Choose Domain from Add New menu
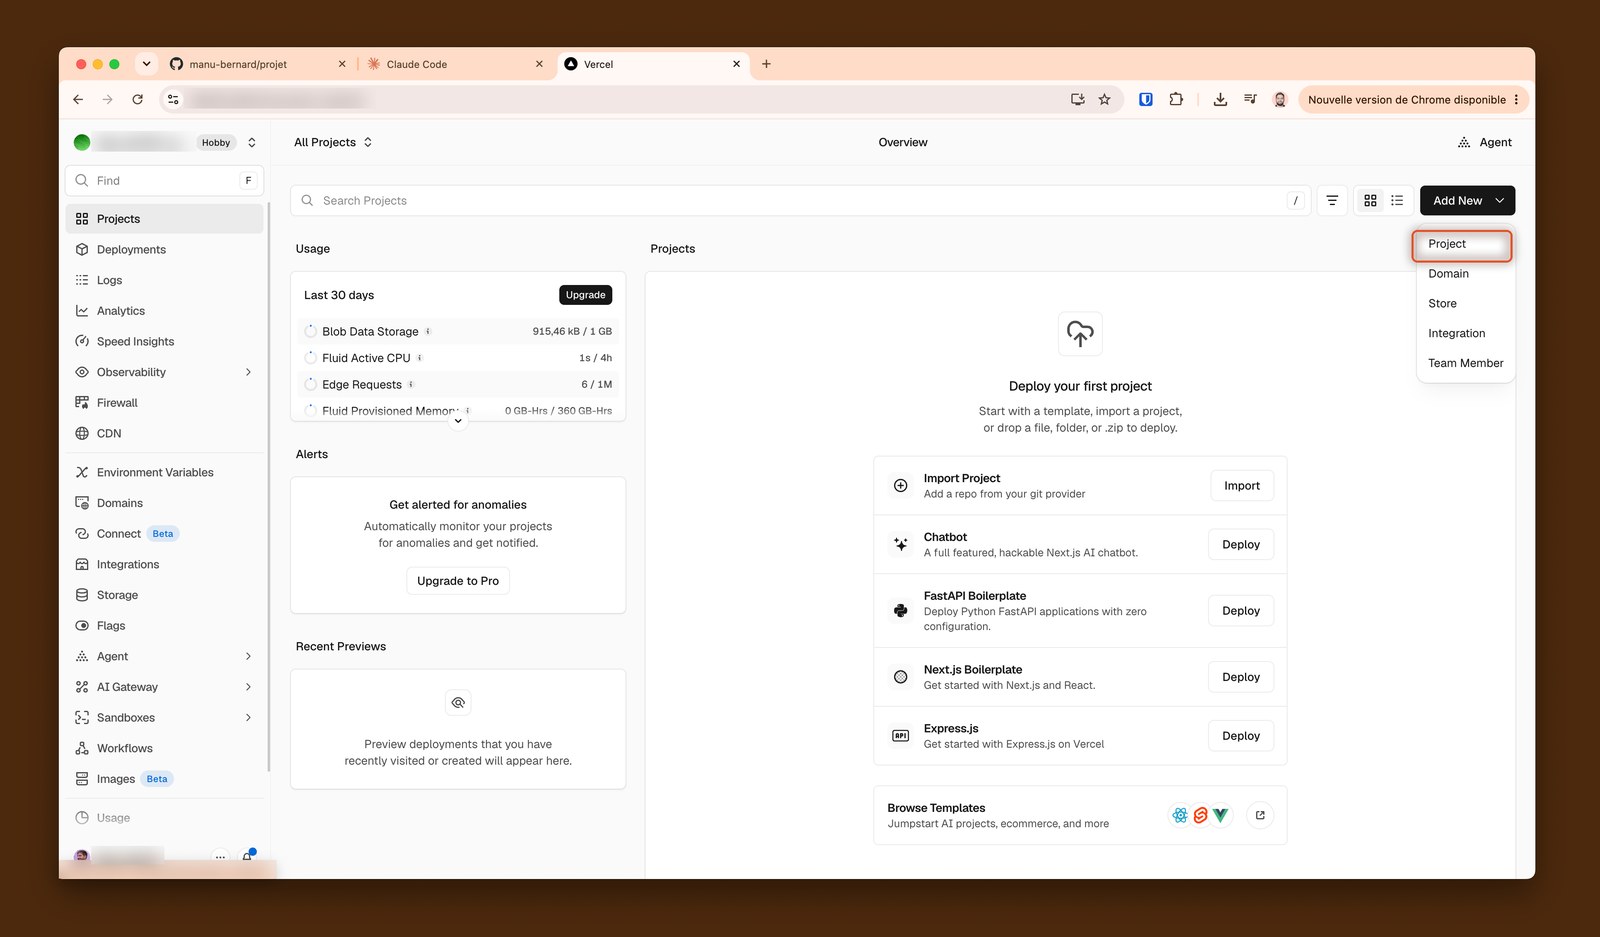 click(x=1466, y=274)
